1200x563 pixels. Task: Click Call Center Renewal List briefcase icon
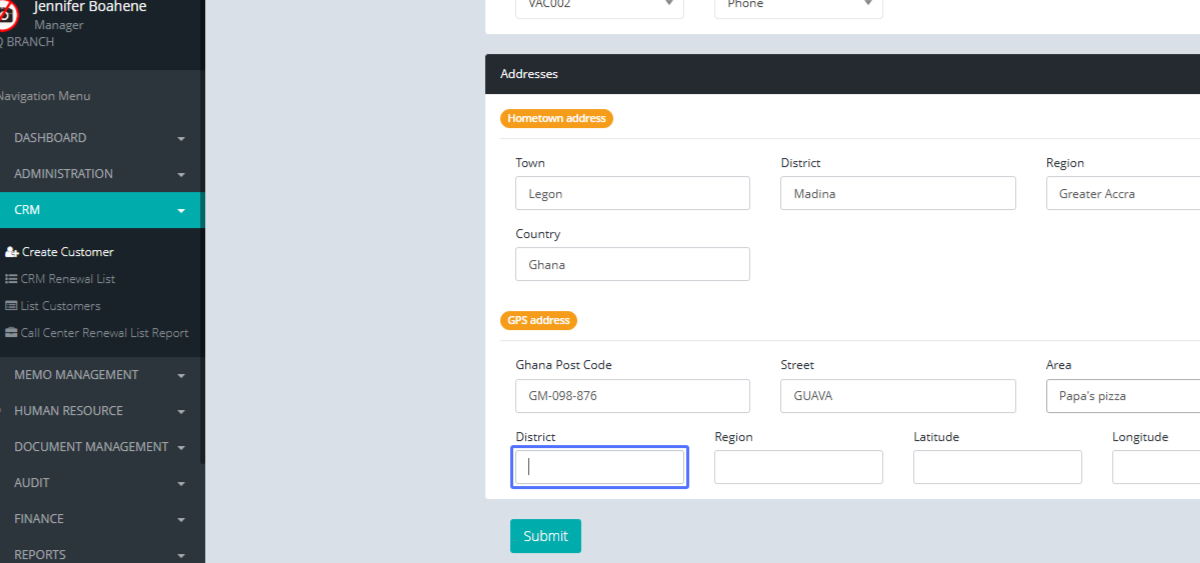(11, 333)
